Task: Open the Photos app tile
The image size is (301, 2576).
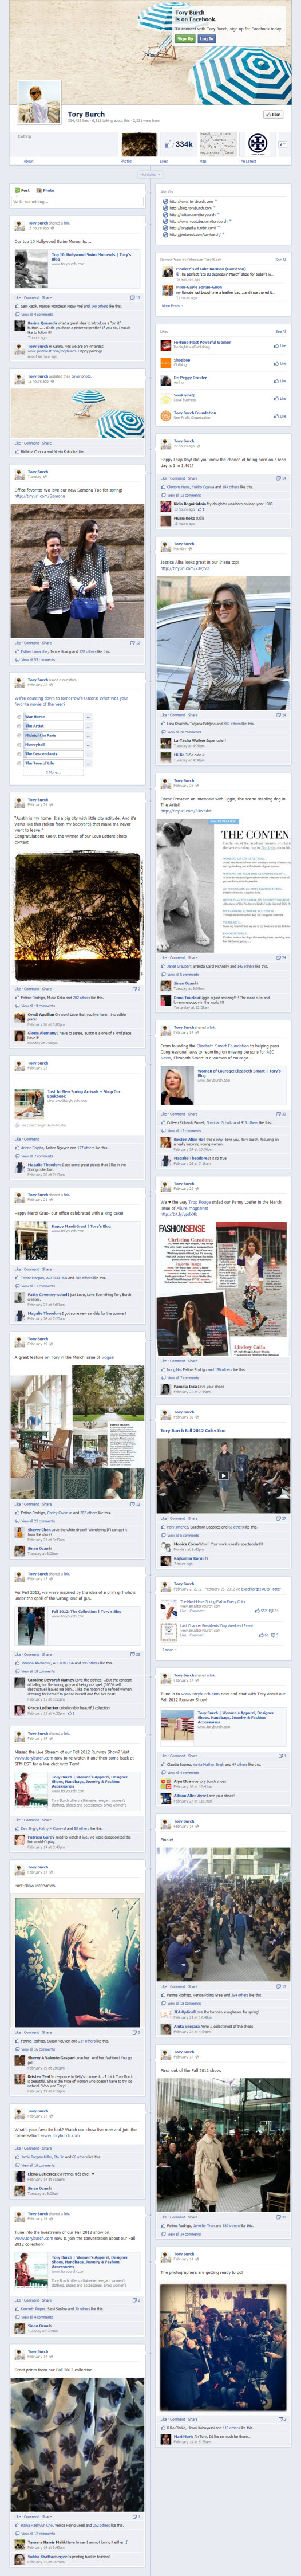Action: click(x=139, y=144)
